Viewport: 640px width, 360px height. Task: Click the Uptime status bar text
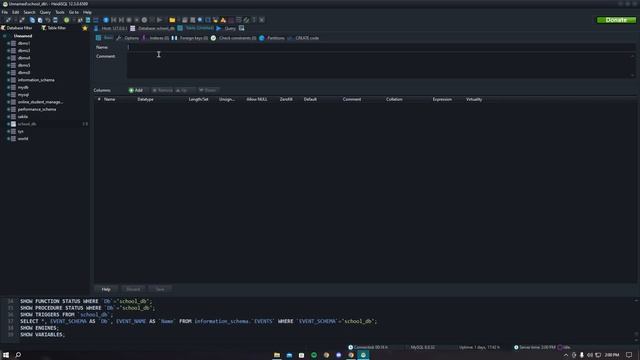coord(479,347)
